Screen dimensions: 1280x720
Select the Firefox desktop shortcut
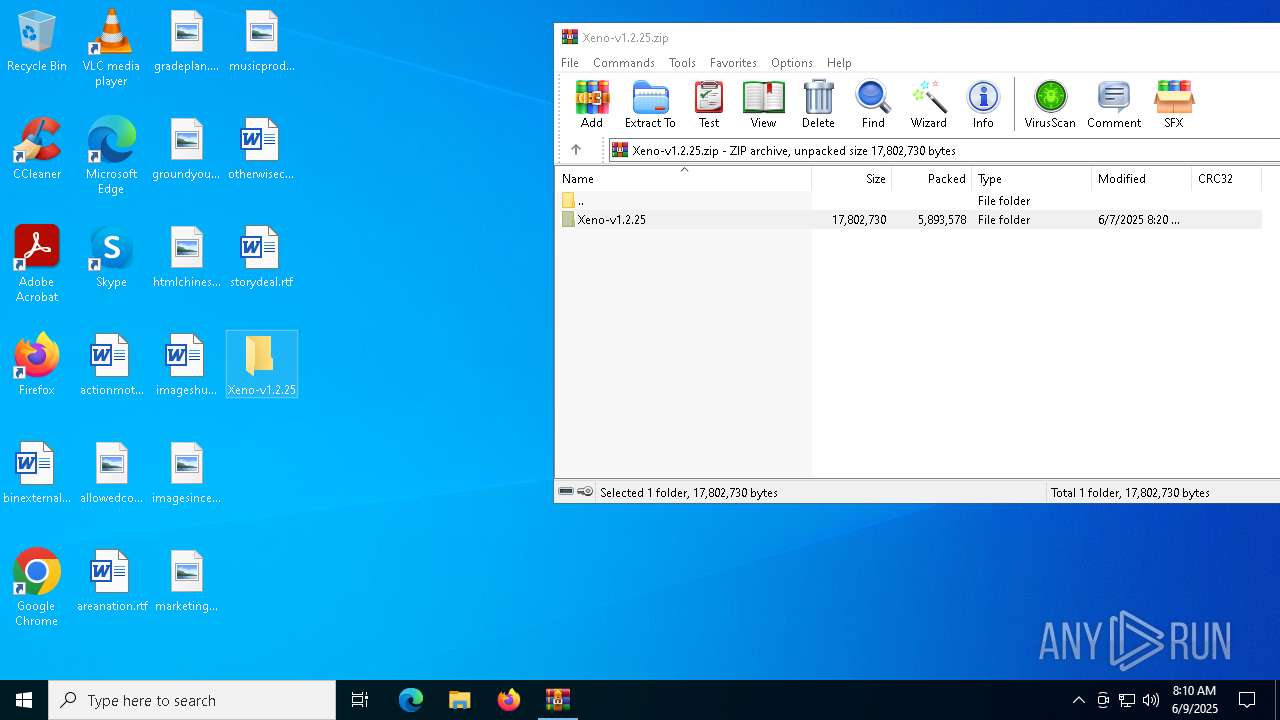[37, 365]
